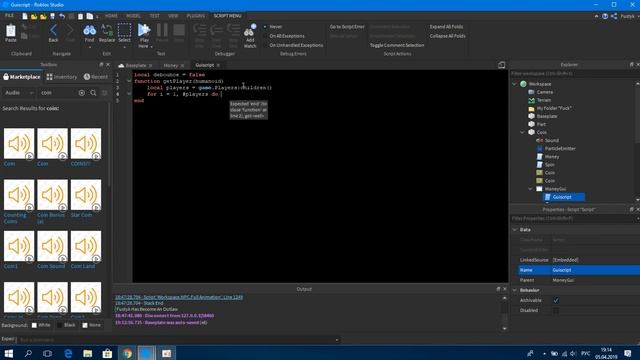The width and height of the screenshot is (640, 360).
Task: Switch to the MODEL ribbon tab
Action: tap(133, 16)
